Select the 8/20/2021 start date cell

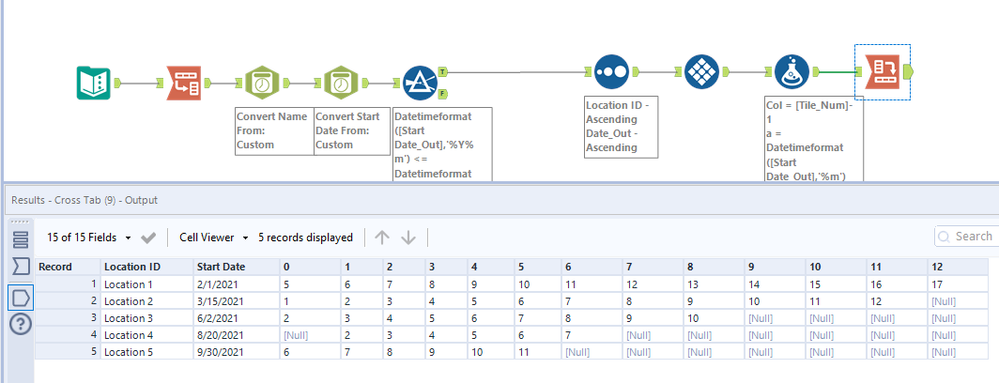pos(236,335)
